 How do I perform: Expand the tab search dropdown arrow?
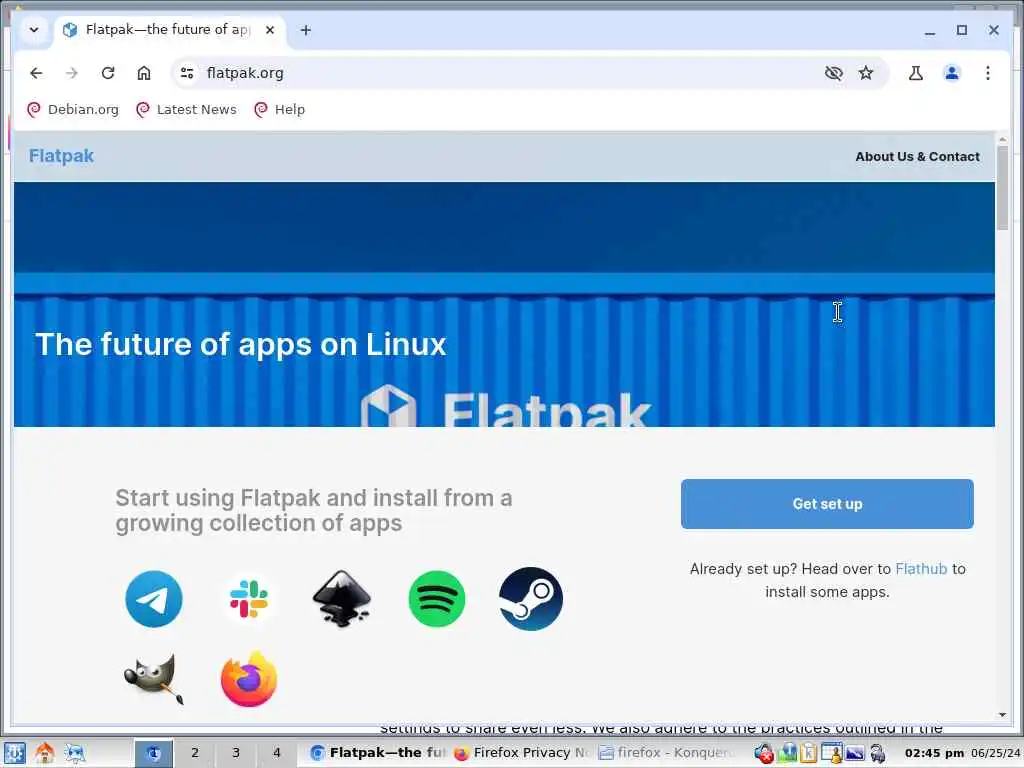(x=34, y=30)
